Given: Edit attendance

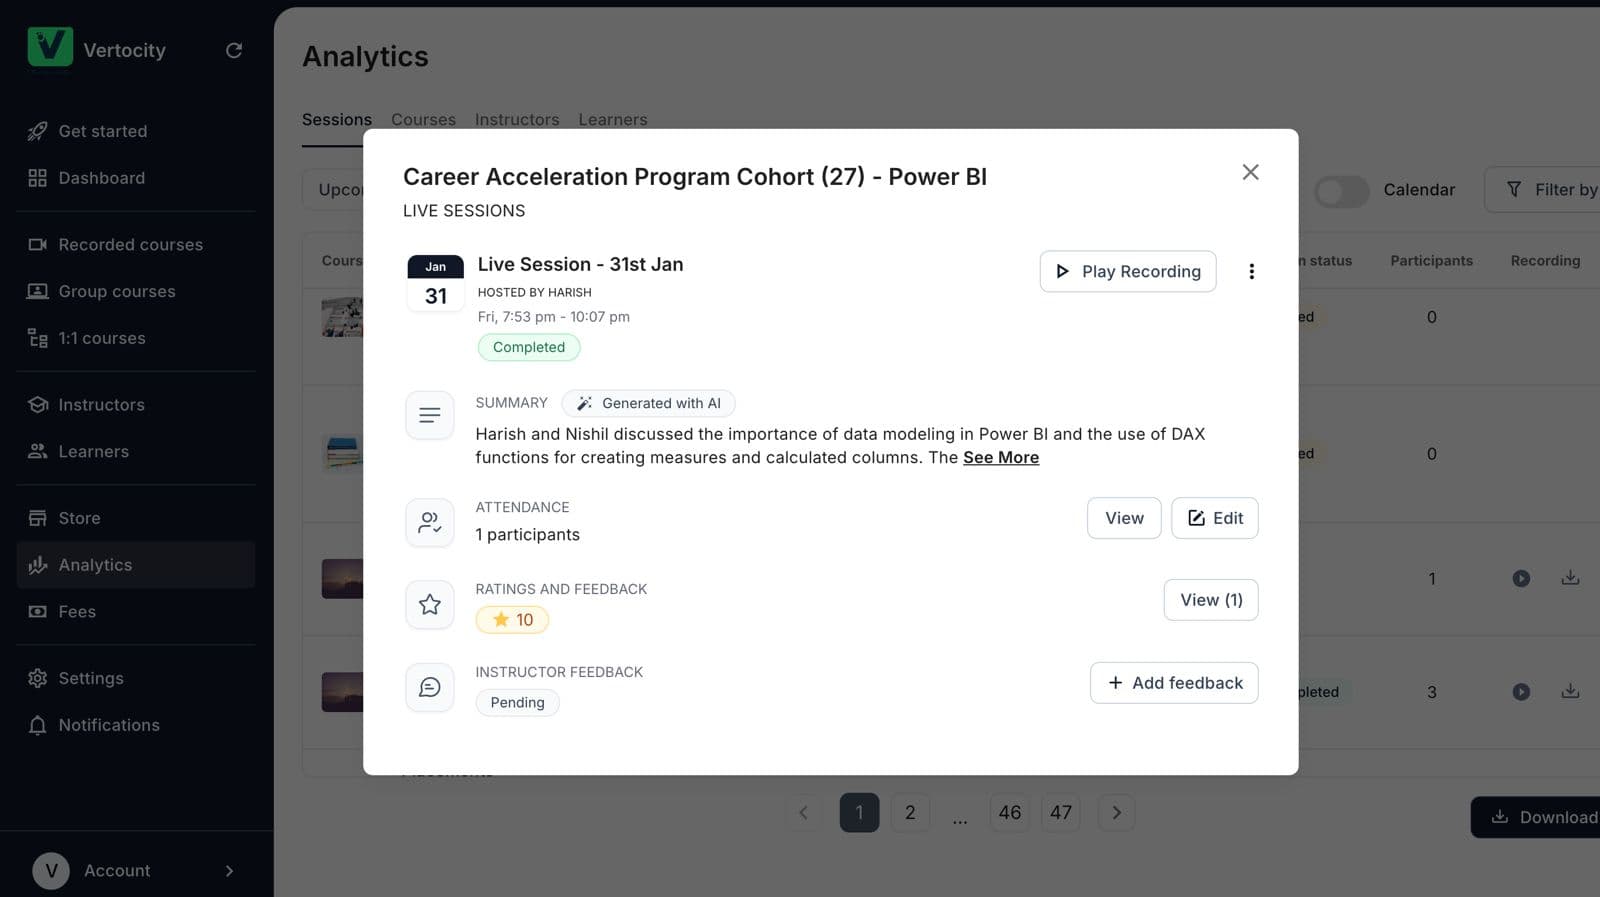Looking at the screenshot, I should click(x=1215, y=518).
